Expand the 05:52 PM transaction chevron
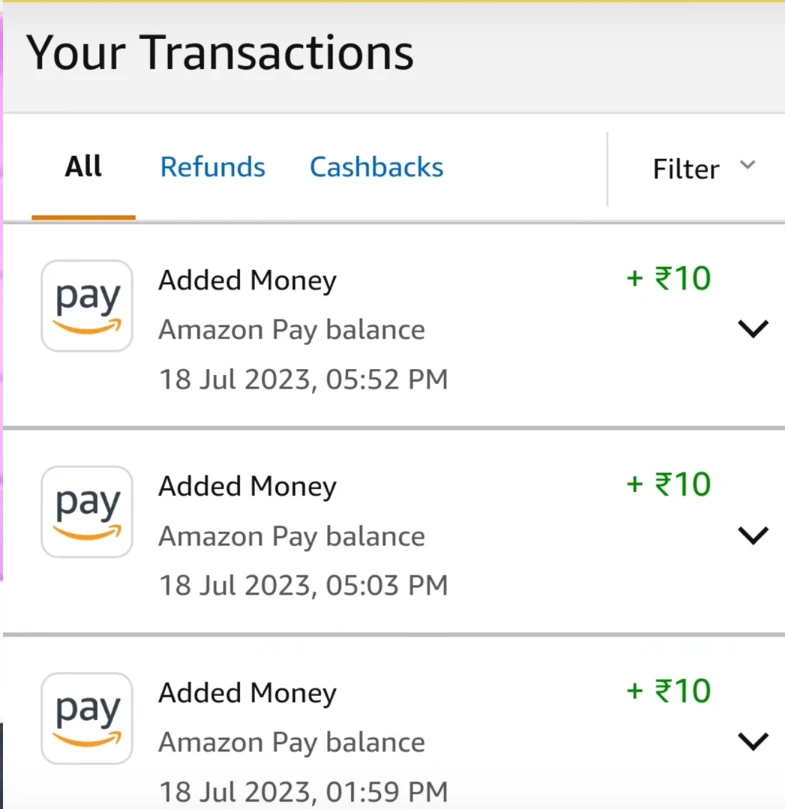This screenshot has width=785, height=809. click(x=753, y=329)
